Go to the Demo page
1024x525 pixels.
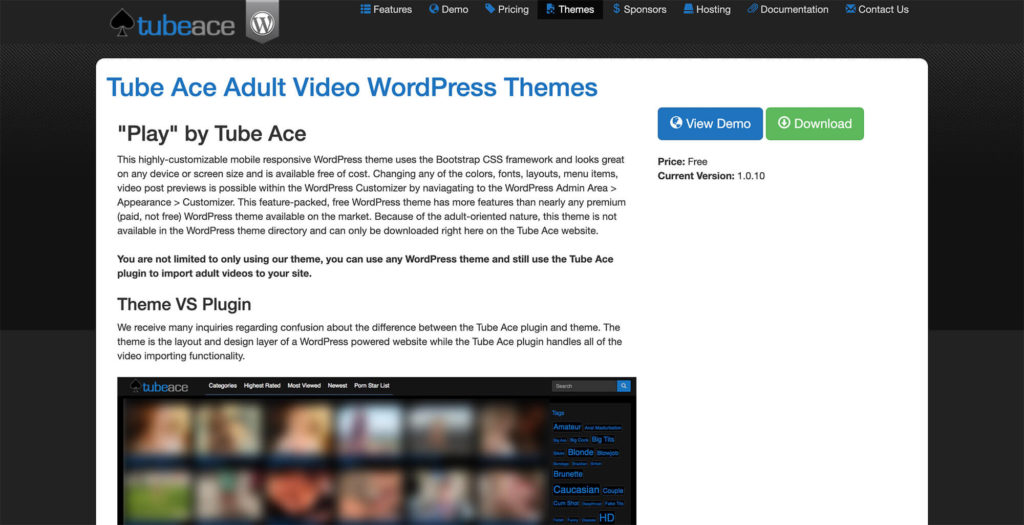(449, 9)
